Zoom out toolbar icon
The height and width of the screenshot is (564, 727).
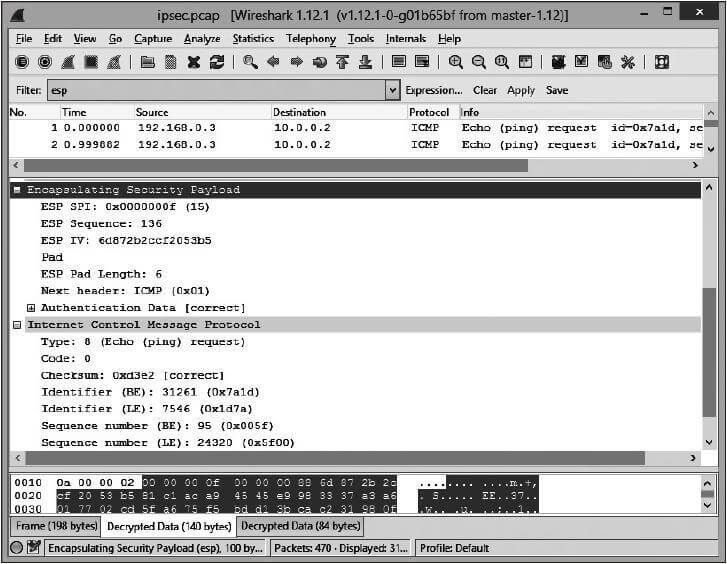pos(478,62)
